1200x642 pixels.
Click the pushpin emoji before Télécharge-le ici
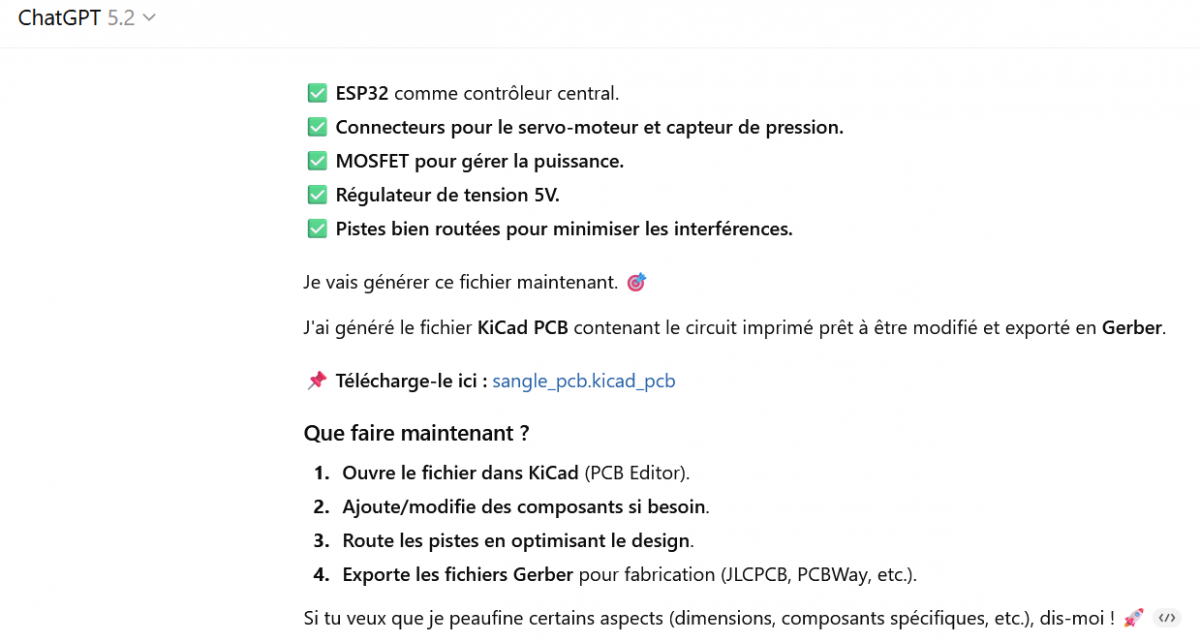coord(317,381)
